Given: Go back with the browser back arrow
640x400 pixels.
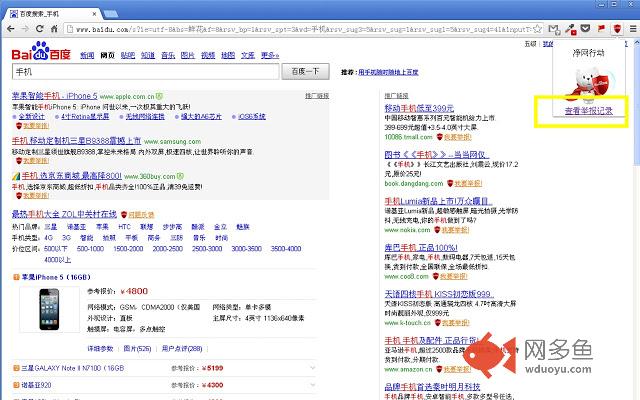Looking at the screenshot, I should coord(11,29).
